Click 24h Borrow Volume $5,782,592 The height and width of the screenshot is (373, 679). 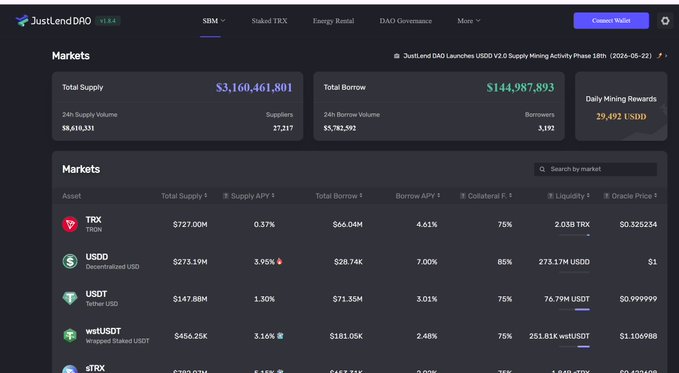340,128
